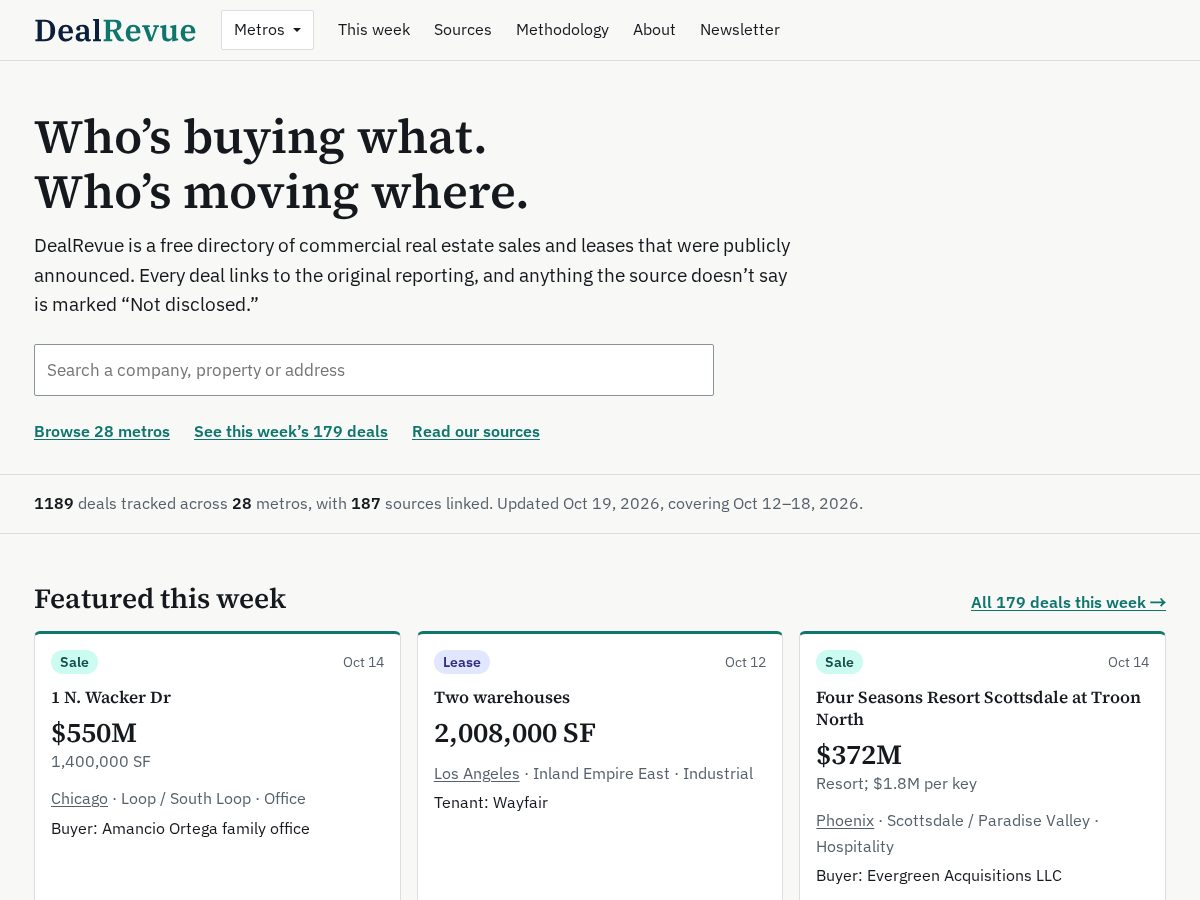The height and width of the screenshot is (900, 1200).
Task: Select Tenant: Wayfair text
Action: pos(491,803)
